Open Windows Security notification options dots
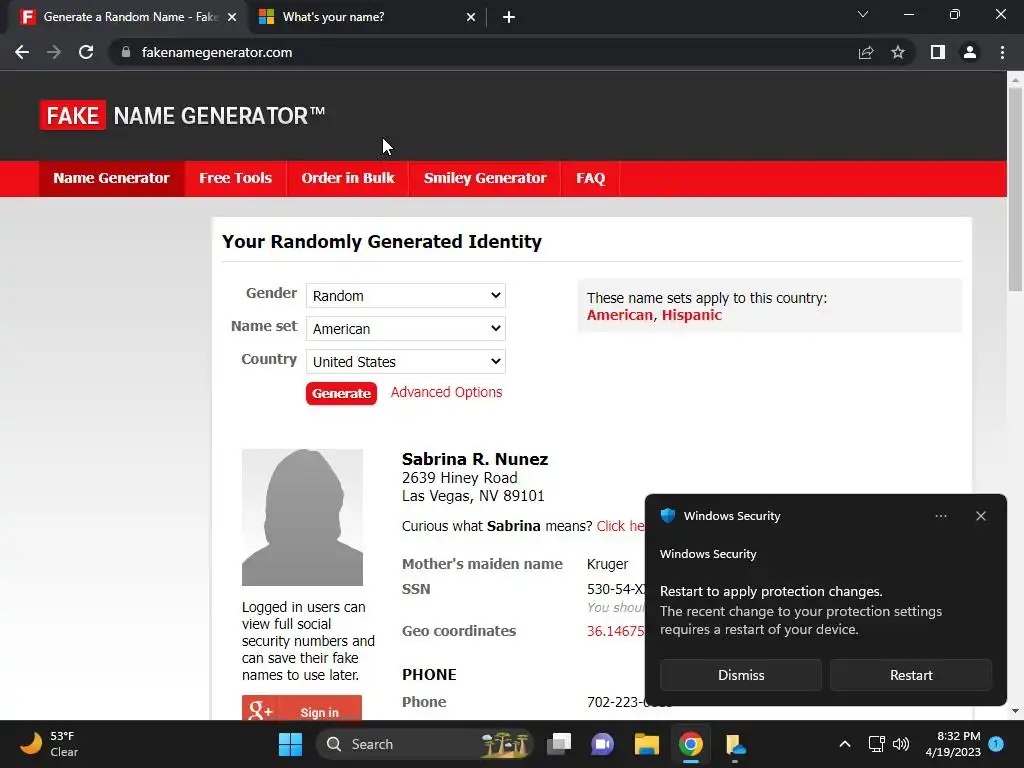The width and height of the screenshot is (1024, 768). coord(940,516)
